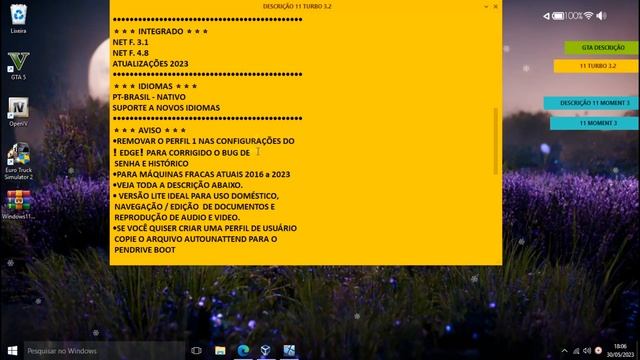Screen dimensions: 640x360
Task: Launch the OpenIV desktop shortcut
Action: pos(18,111)
